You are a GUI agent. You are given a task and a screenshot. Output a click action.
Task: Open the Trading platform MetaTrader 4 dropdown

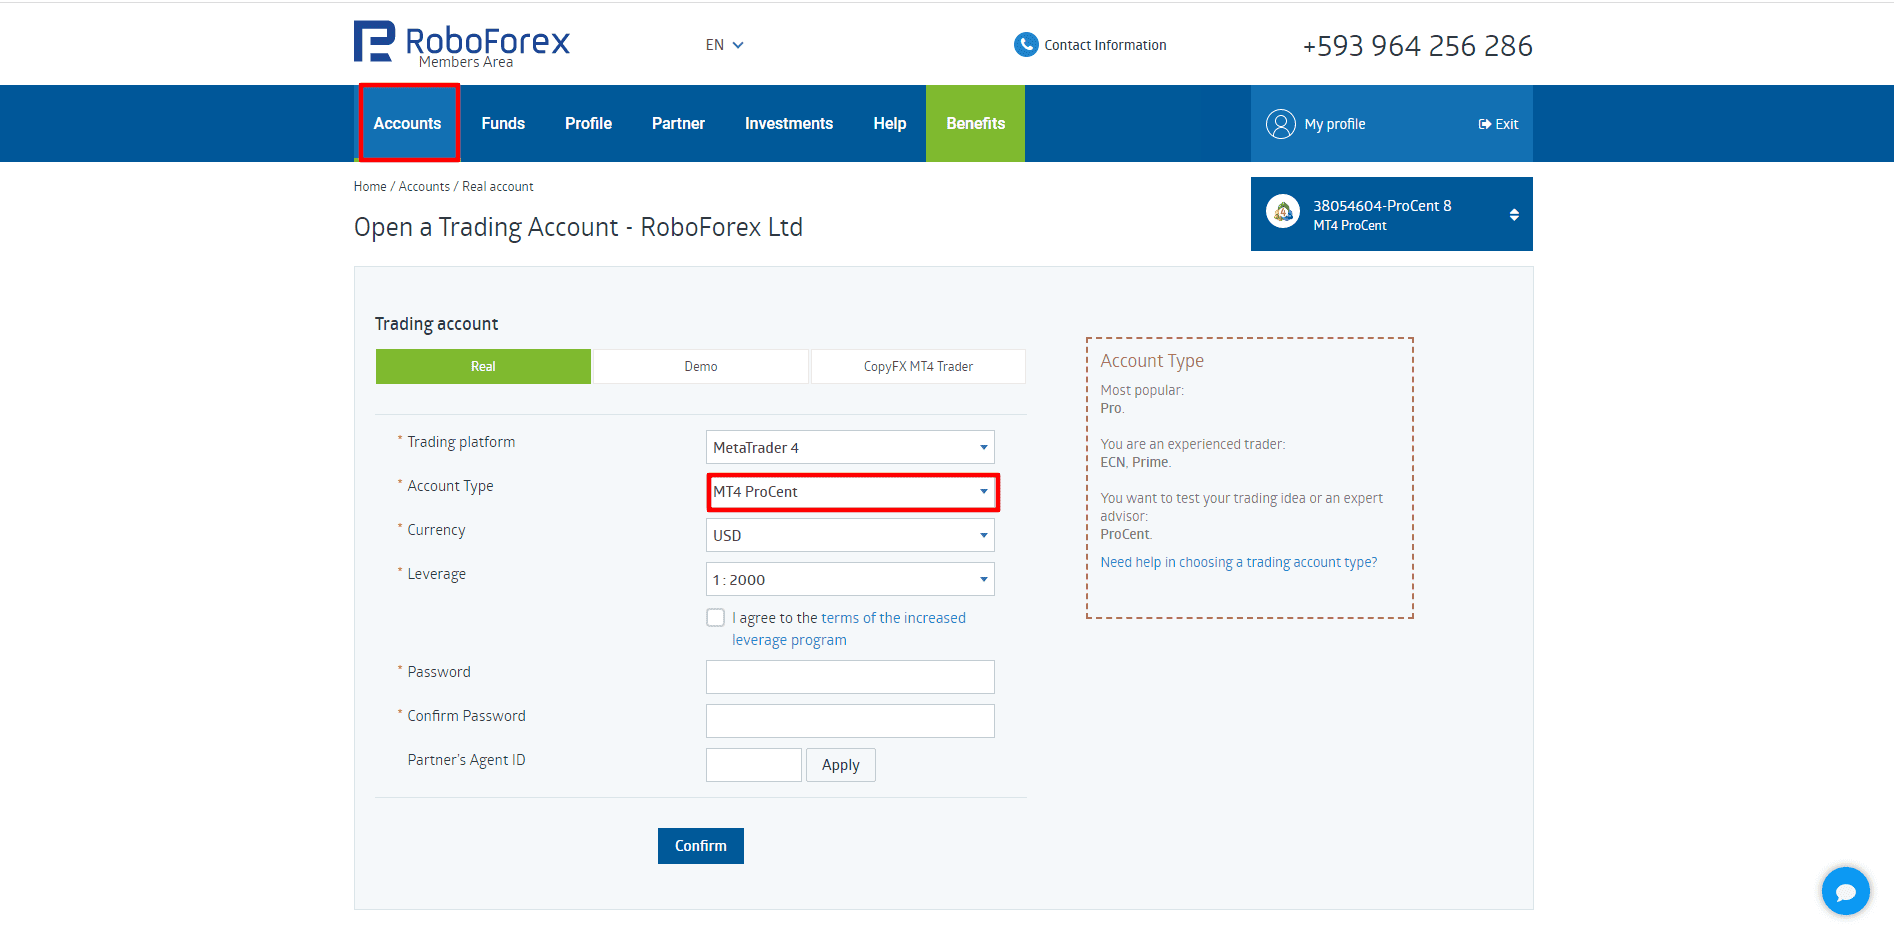click(850, 447)
